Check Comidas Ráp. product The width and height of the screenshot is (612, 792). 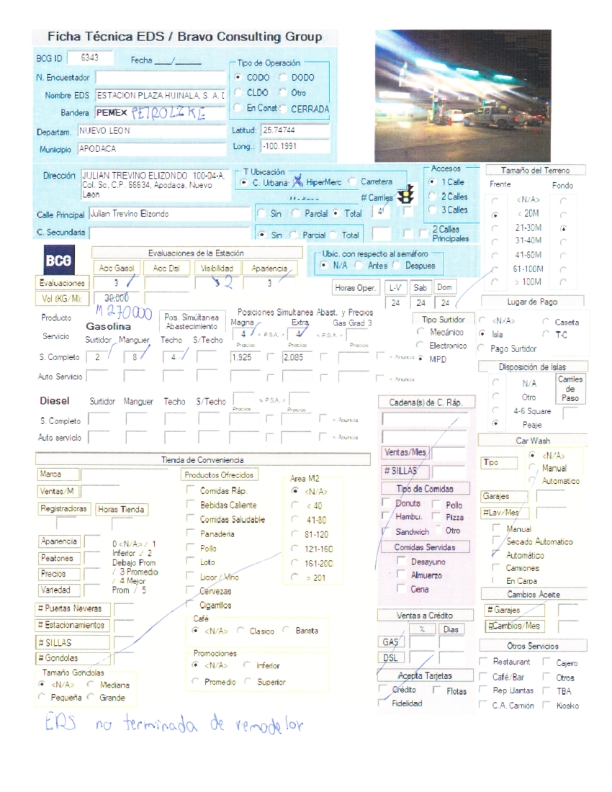click(190, 490)
